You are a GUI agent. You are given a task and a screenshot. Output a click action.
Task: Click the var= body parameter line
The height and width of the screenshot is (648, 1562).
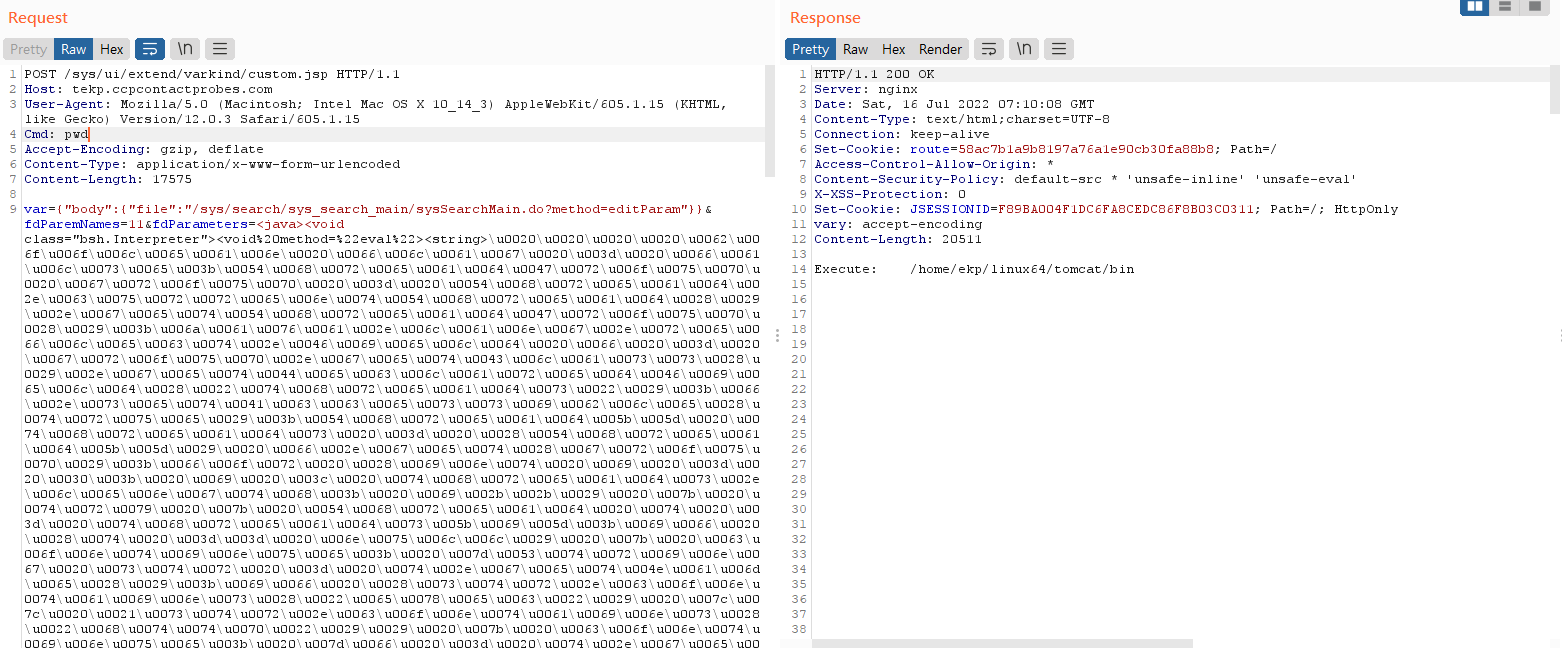(x=368, y=209)
